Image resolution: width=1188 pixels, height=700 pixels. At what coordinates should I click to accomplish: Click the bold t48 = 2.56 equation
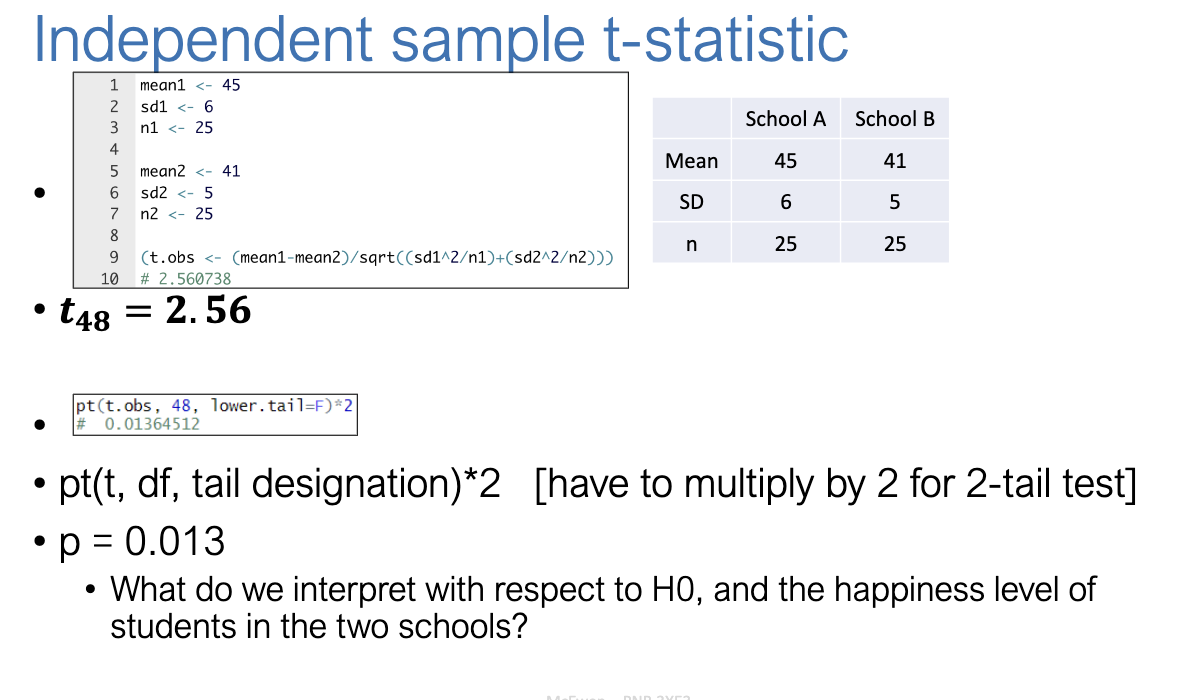pos(156,312)
